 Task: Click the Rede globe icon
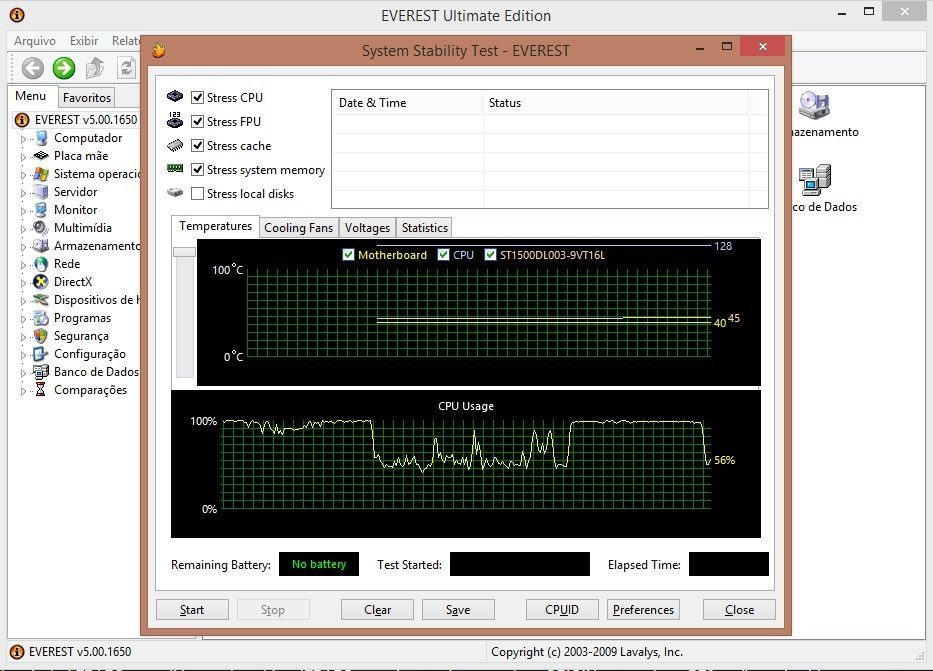pos(41,264)
